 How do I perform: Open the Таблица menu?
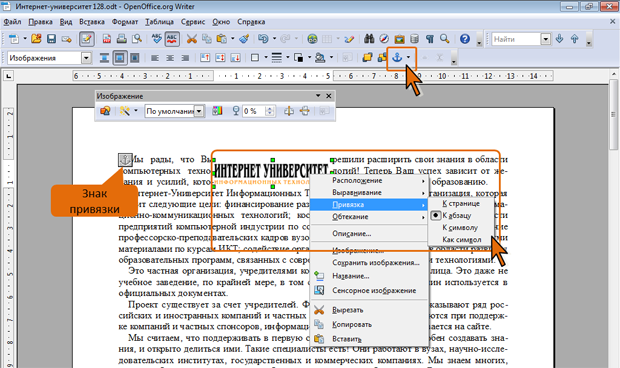point(159,22)
